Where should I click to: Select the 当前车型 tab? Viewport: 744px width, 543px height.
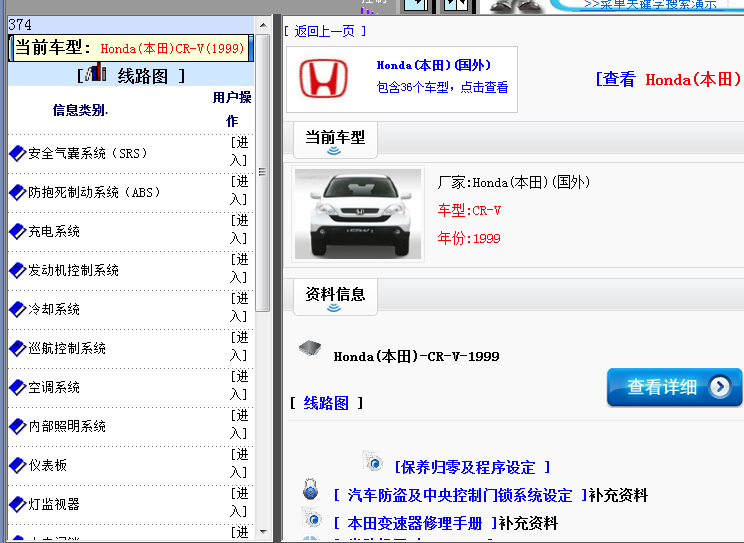tap(335, 140)
